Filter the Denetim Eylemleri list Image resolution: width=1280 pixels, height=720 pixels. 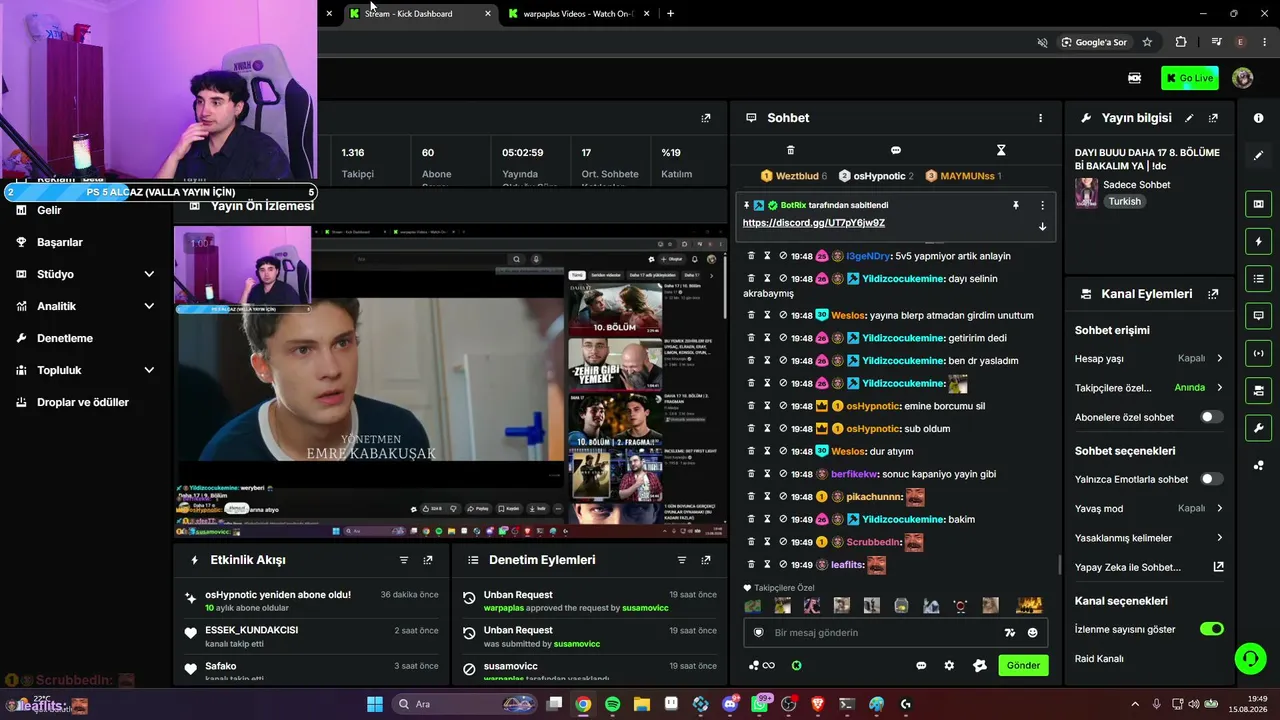(682, 560)
